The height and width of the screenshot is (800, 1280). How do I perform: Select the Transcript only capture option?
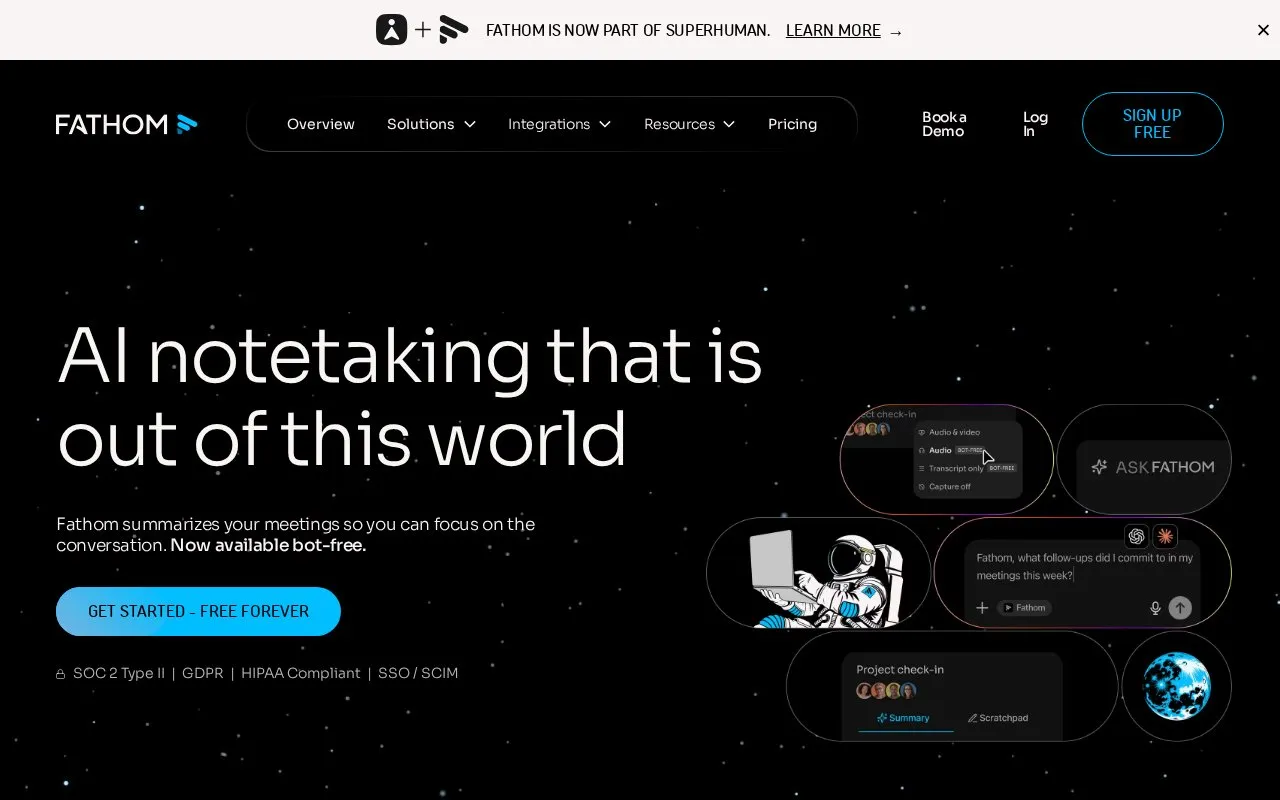click(967, 468)
